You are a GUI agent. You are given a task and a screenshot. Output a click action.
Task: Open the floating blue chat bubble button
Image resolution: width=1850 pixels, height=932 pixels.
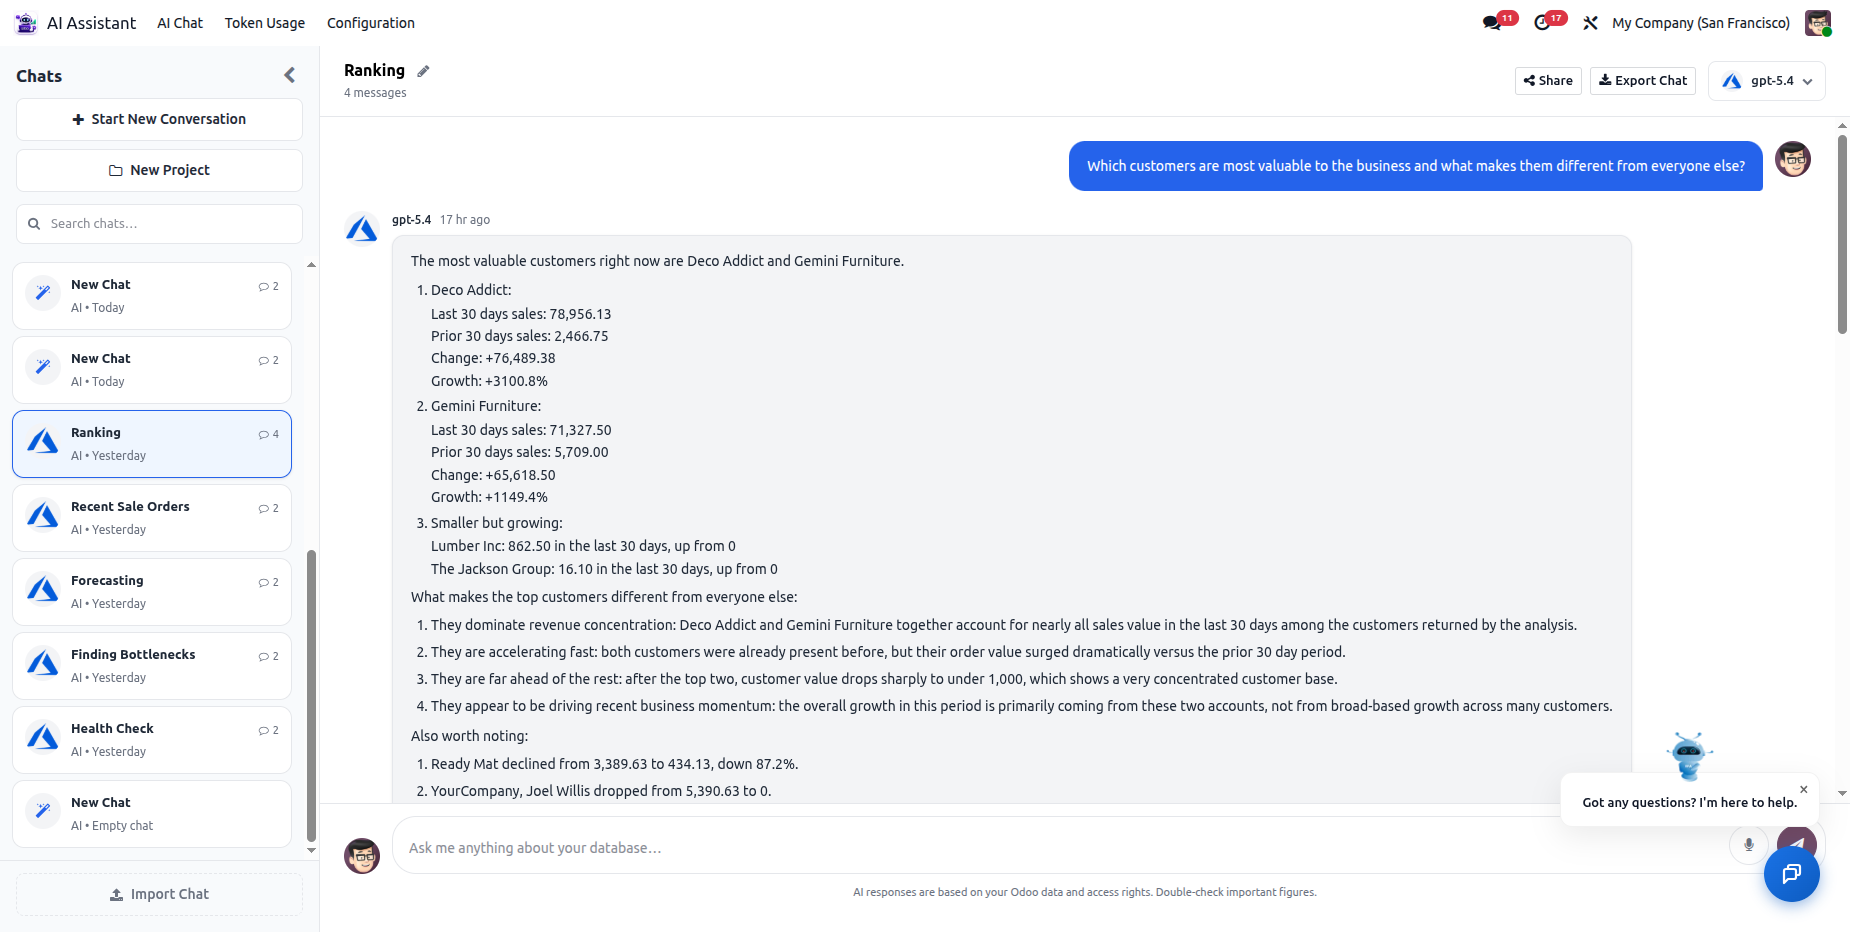[x=1791, y=874]
